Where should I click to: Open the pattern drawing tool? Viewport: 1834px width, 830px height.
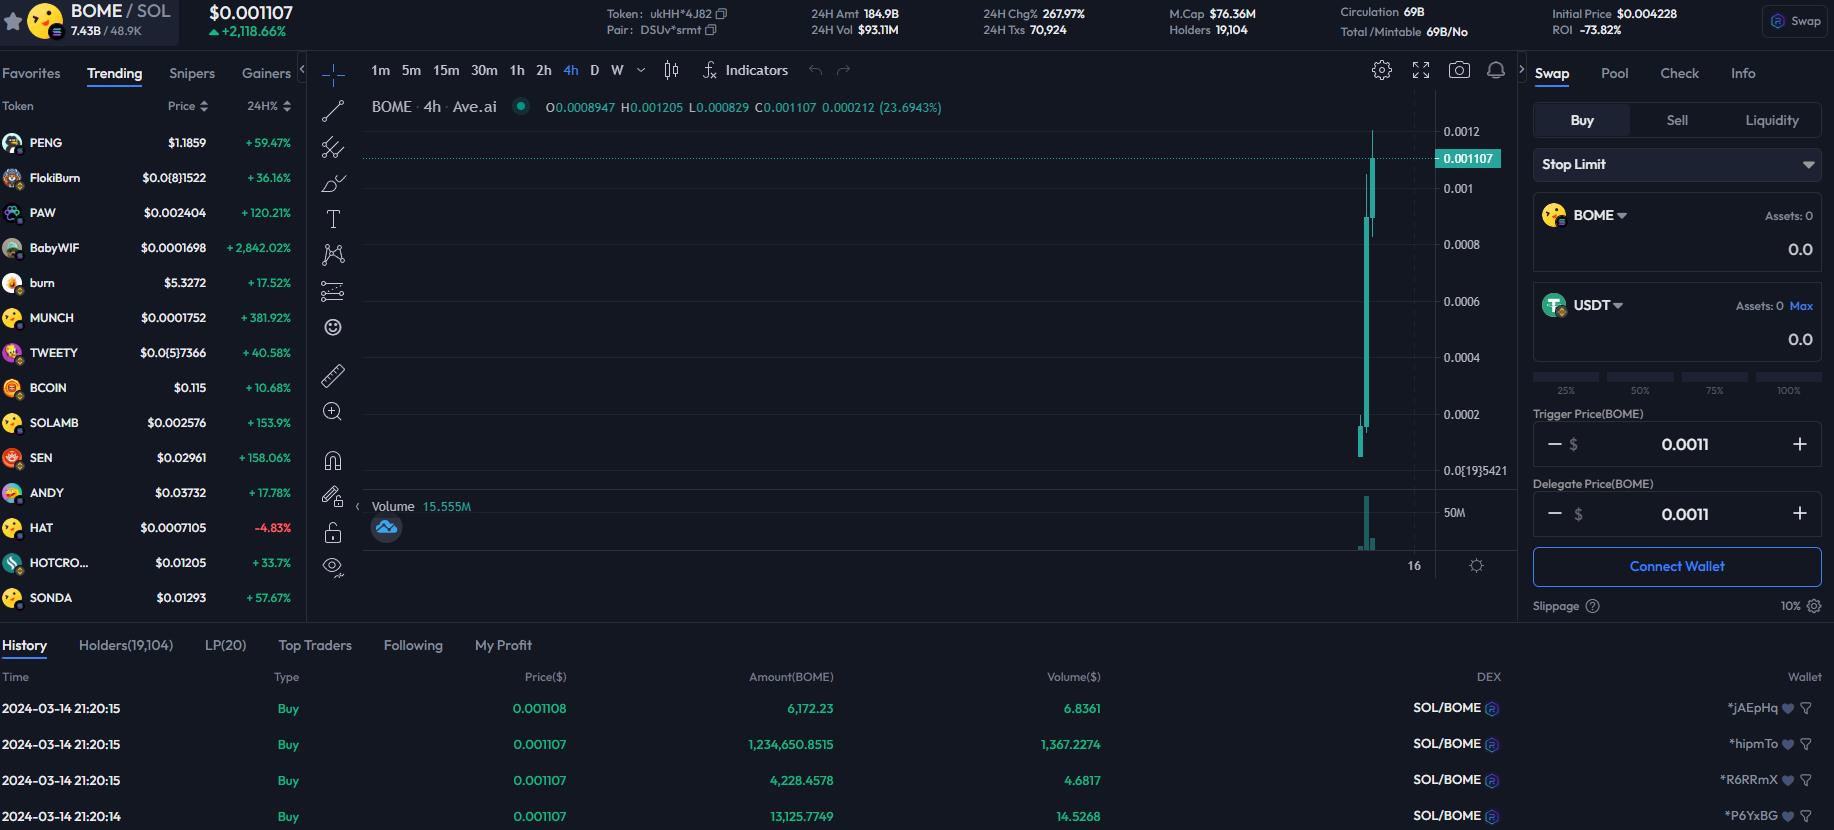[333, 255]
